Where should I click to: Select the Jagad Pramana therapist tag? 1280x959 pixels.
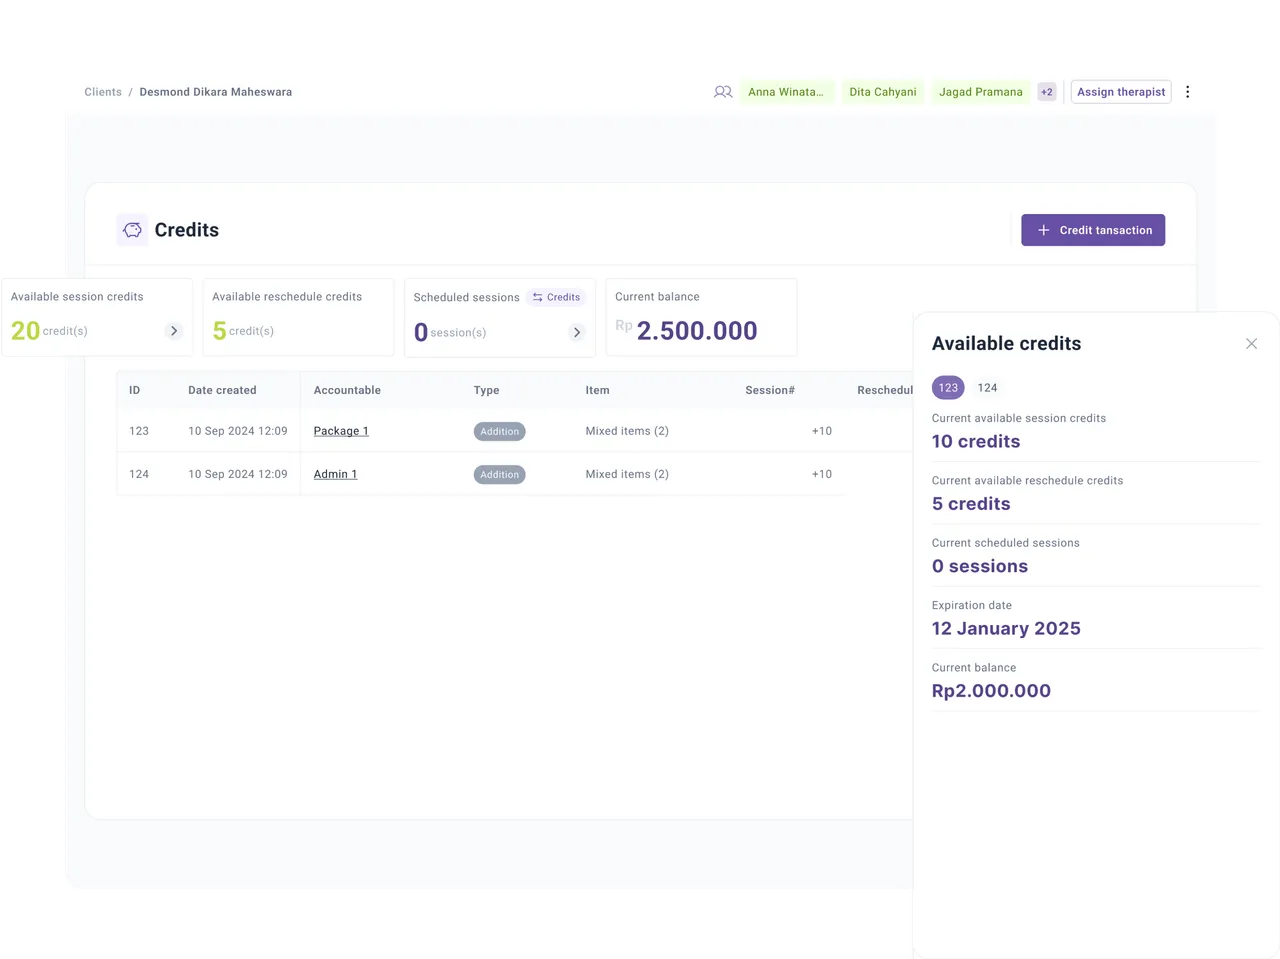point(980,92)
